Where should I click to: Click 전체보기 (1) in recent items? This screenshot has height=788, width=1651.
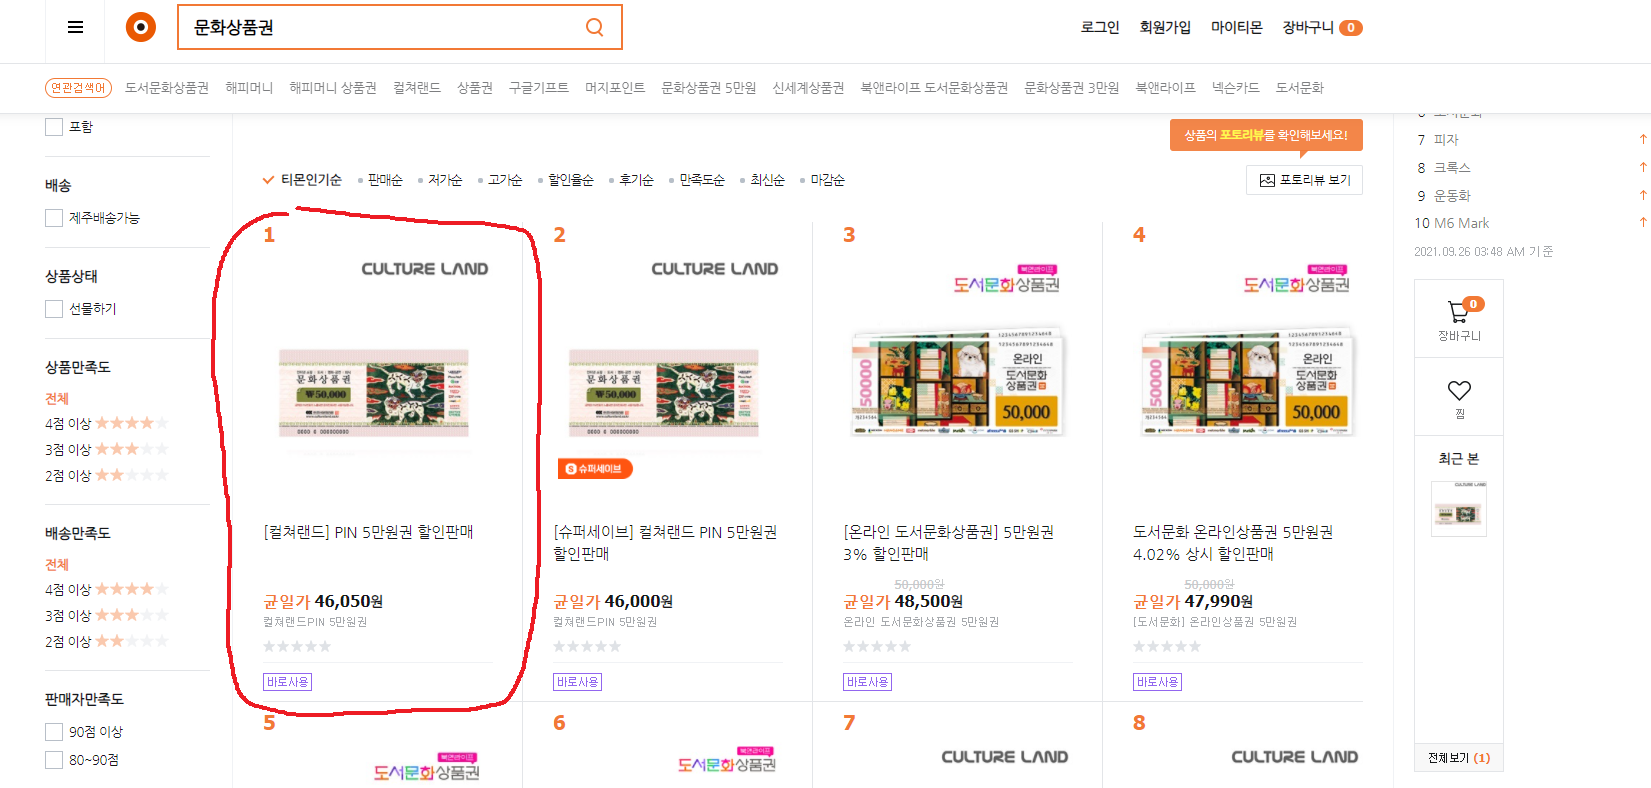(1459, 758)
